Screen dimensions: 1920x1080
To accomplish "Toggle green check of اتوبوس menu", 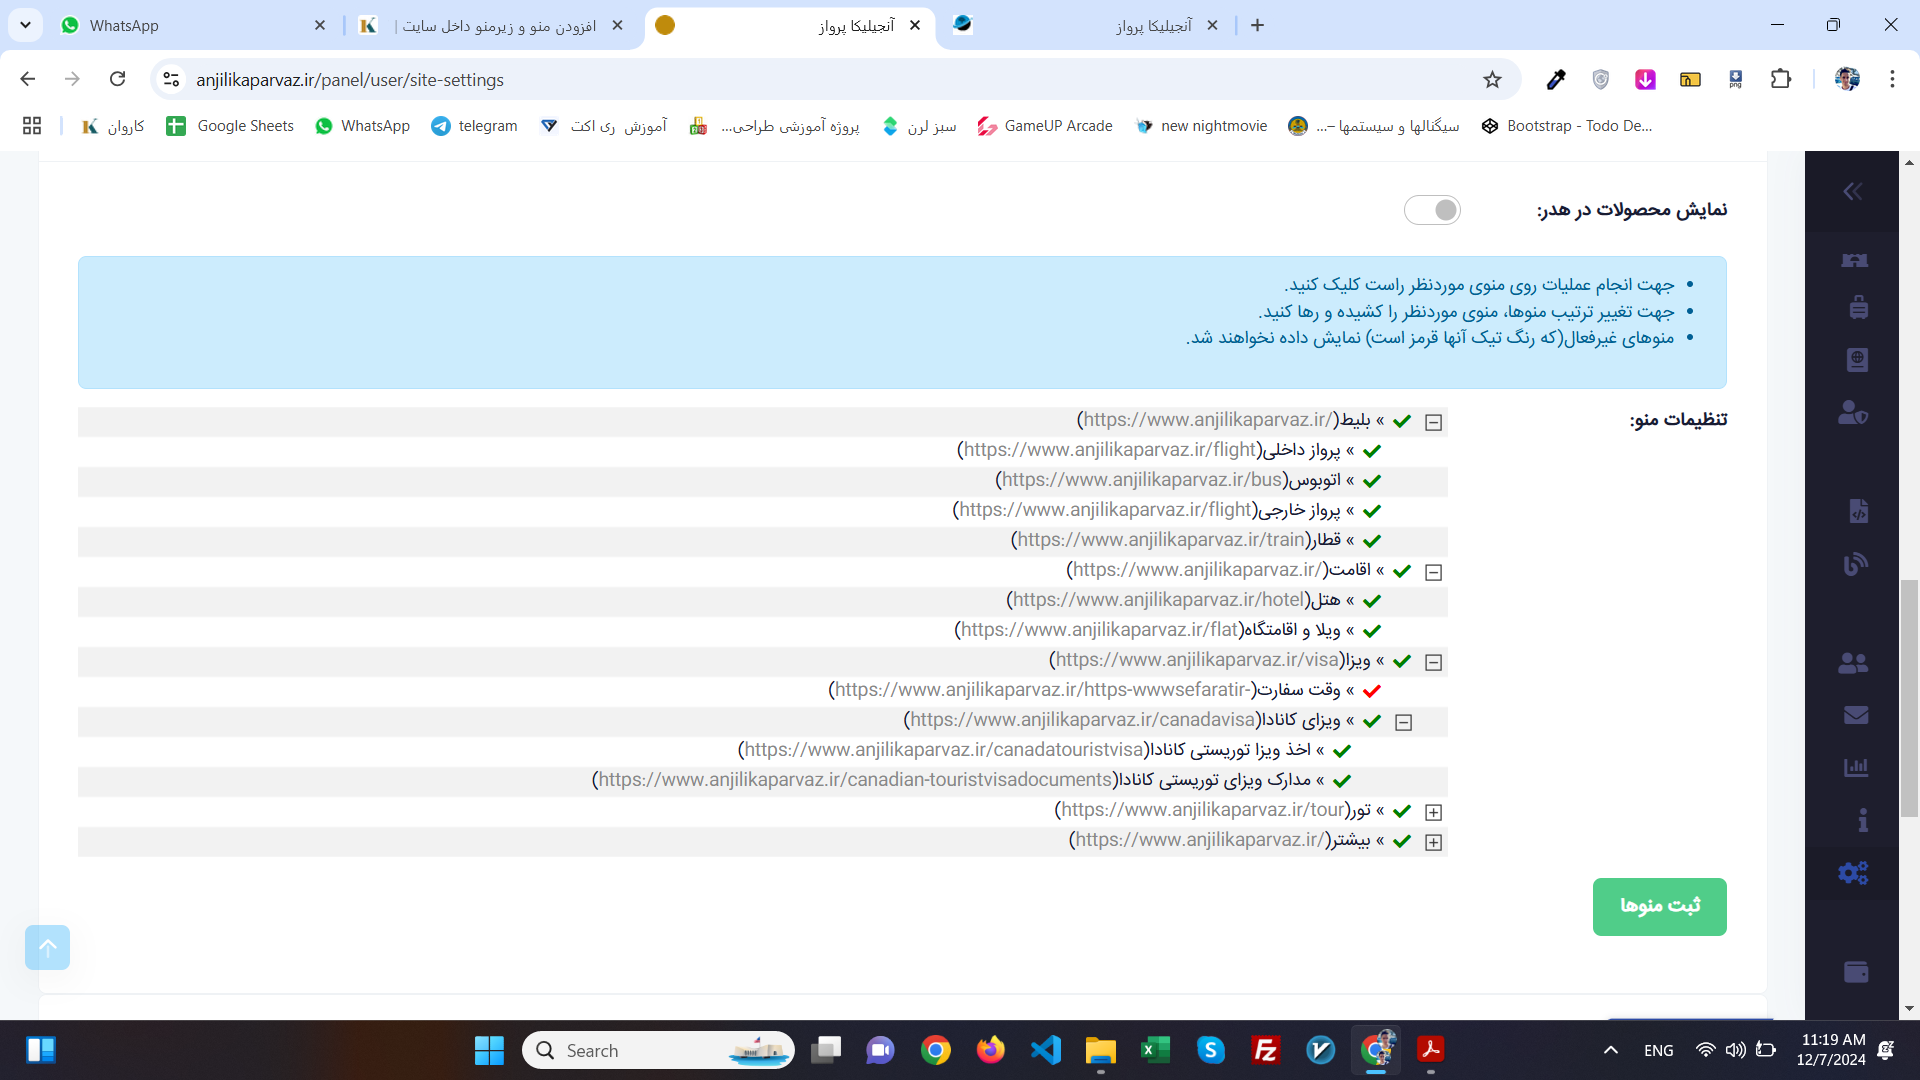I will click(x=1372, y=481).
